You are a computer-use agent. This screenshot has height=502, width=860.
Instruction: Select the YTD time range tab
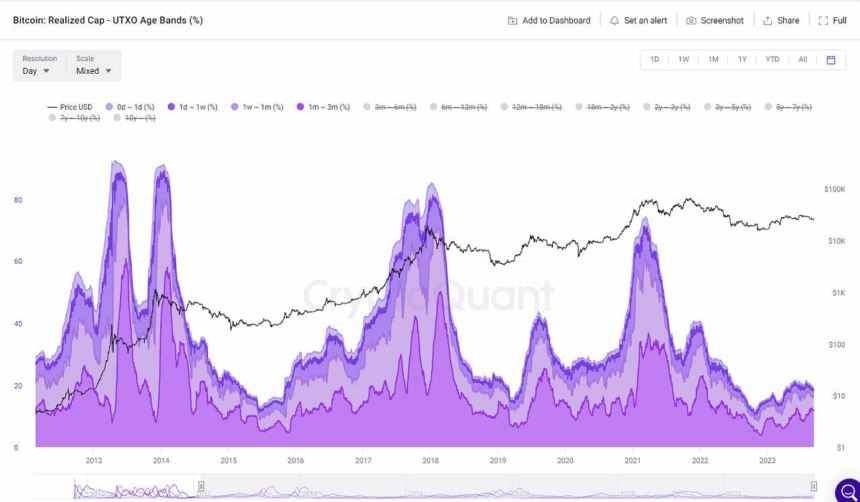coord(772,59)
